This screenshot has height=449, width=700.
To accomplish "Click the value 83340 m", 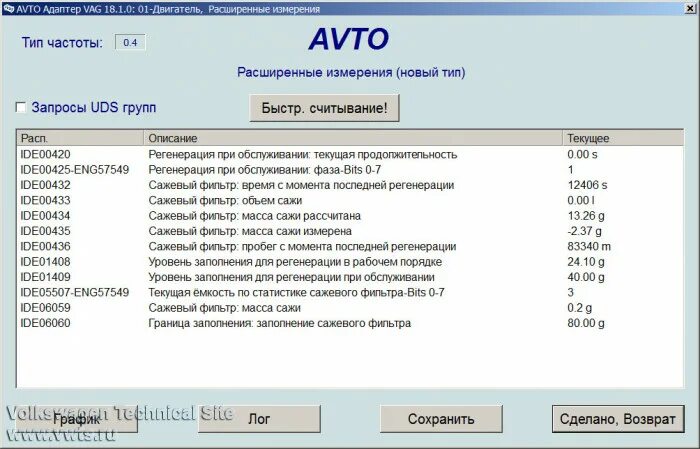I will (589, 246).
